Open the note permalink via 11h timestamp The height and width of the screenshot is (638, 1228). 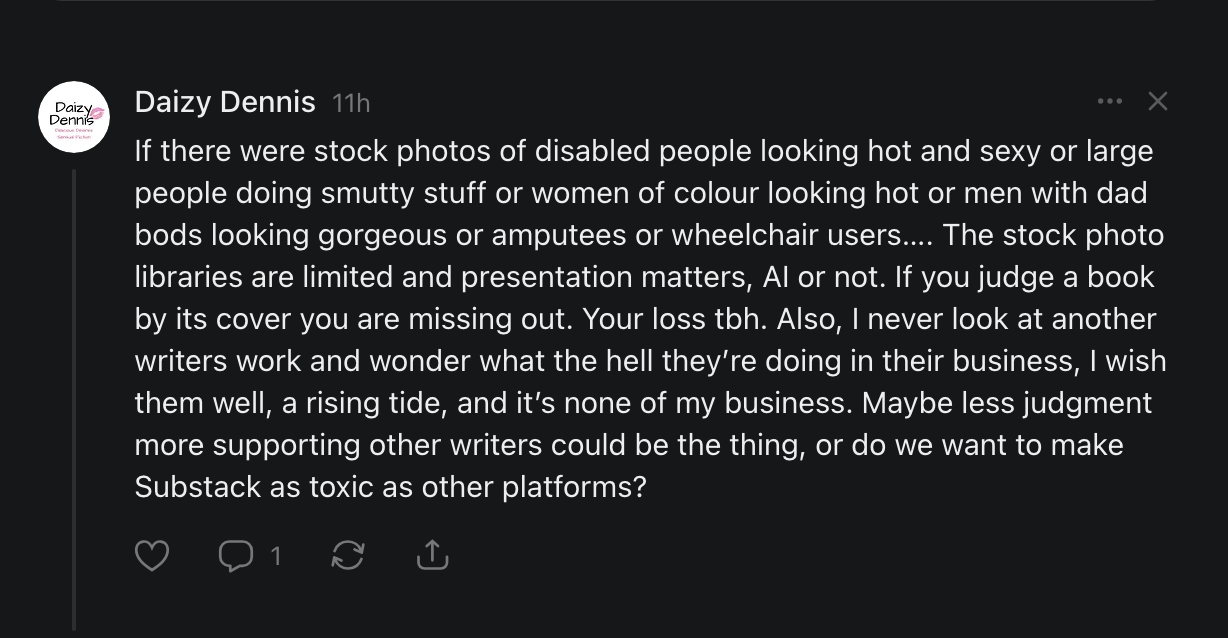[350, 103]
